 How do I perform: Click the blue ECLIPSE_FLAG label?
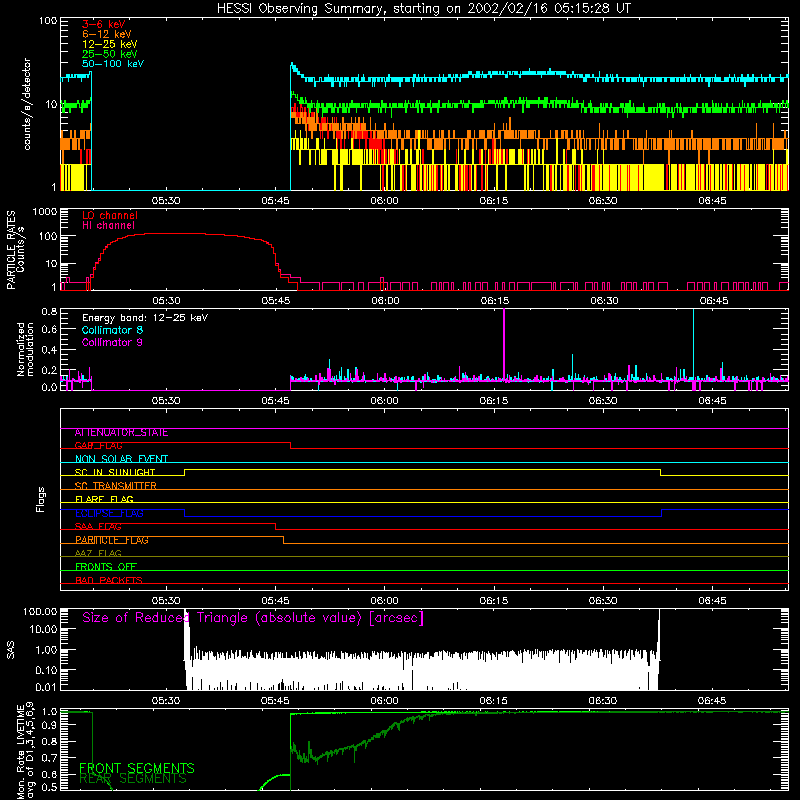[x=109, y=513]
